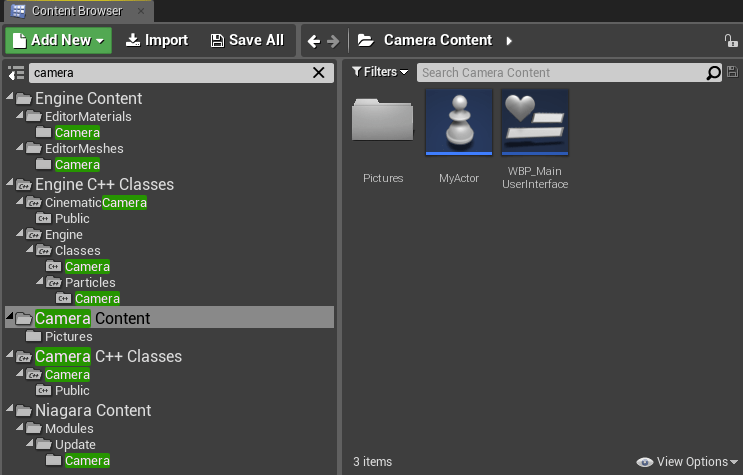Select Pictures folder in the tree
This screenshot has width=743, height=475.
(x=69, y=337)
